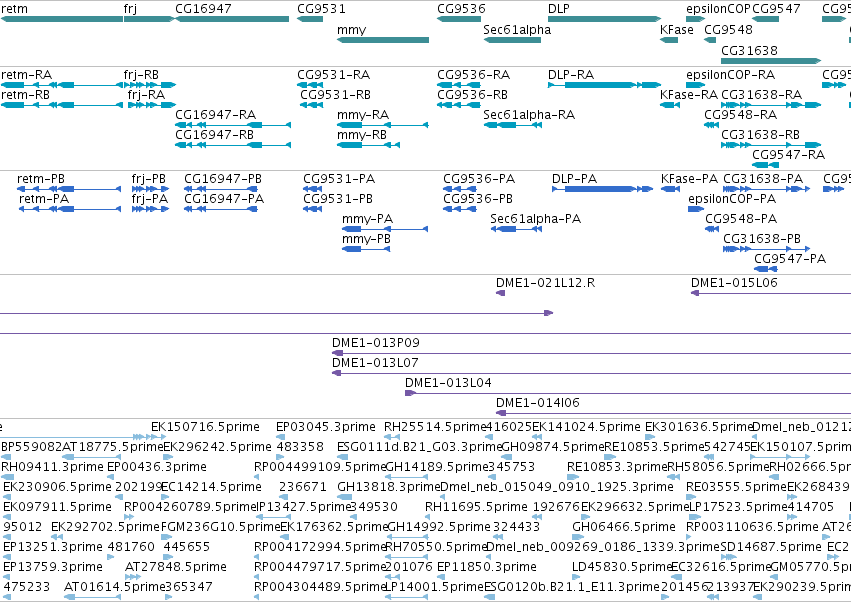Click the CG9548-PA protein feature
This screenshot has width=851, height=602.
(712, 229)
